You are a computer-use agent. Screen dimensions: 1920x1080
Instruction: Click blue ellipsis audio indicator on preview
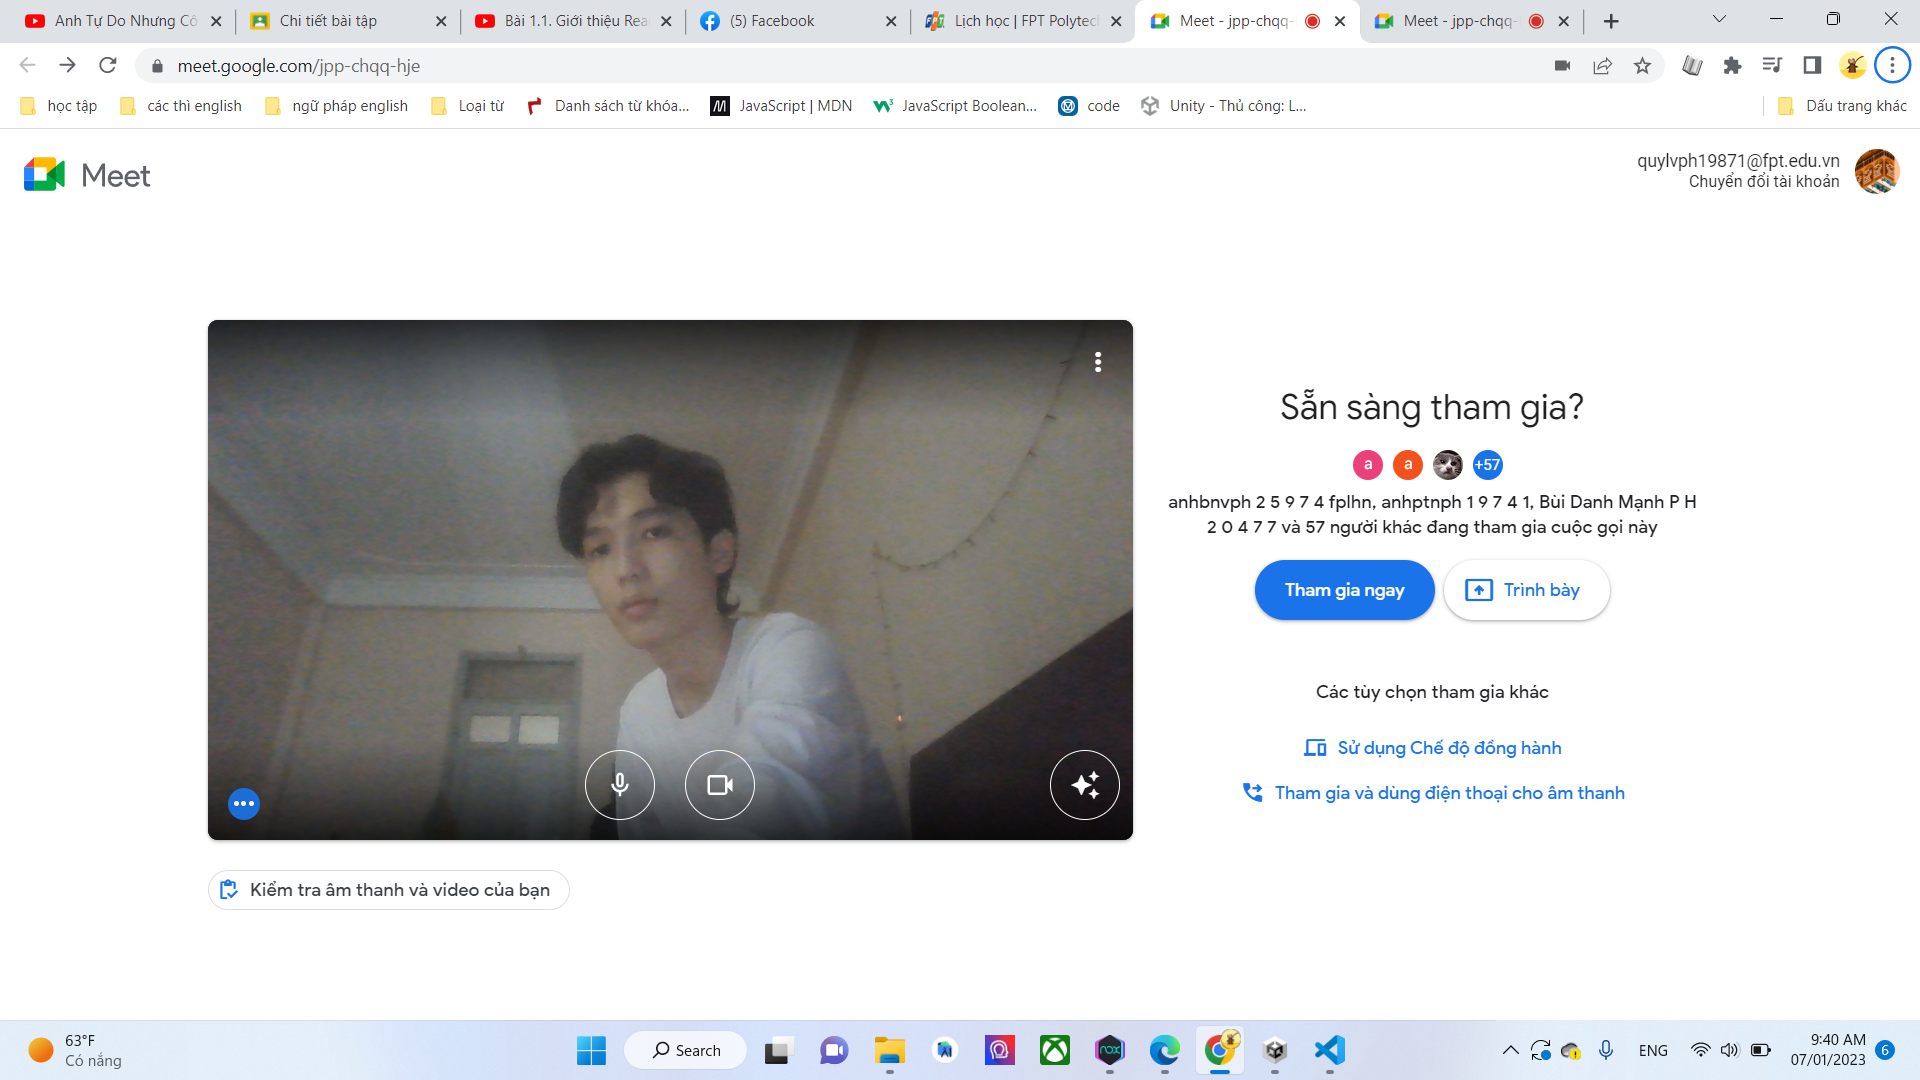(244, 804)
